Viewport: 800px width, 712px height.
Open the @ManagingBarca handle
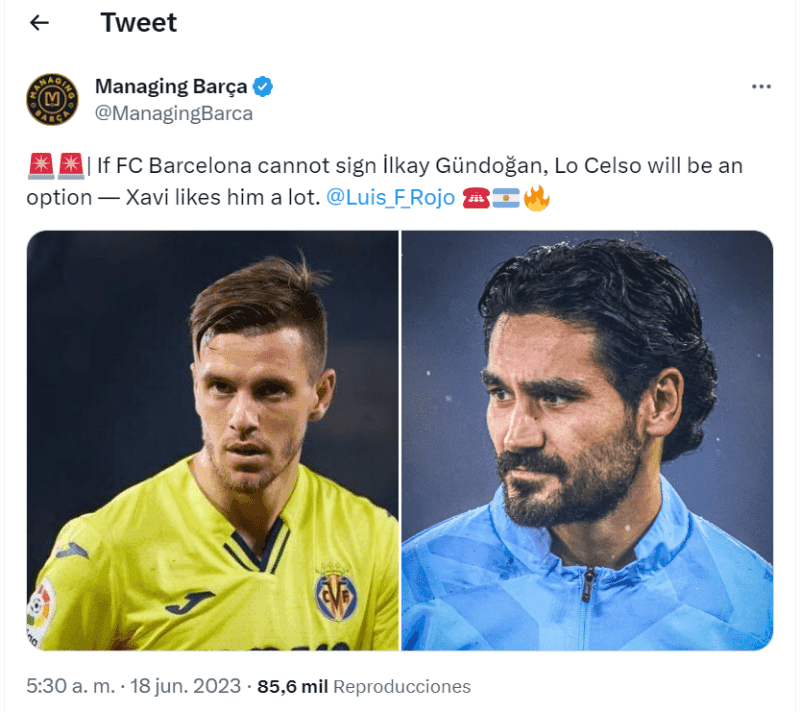[173, 113]
